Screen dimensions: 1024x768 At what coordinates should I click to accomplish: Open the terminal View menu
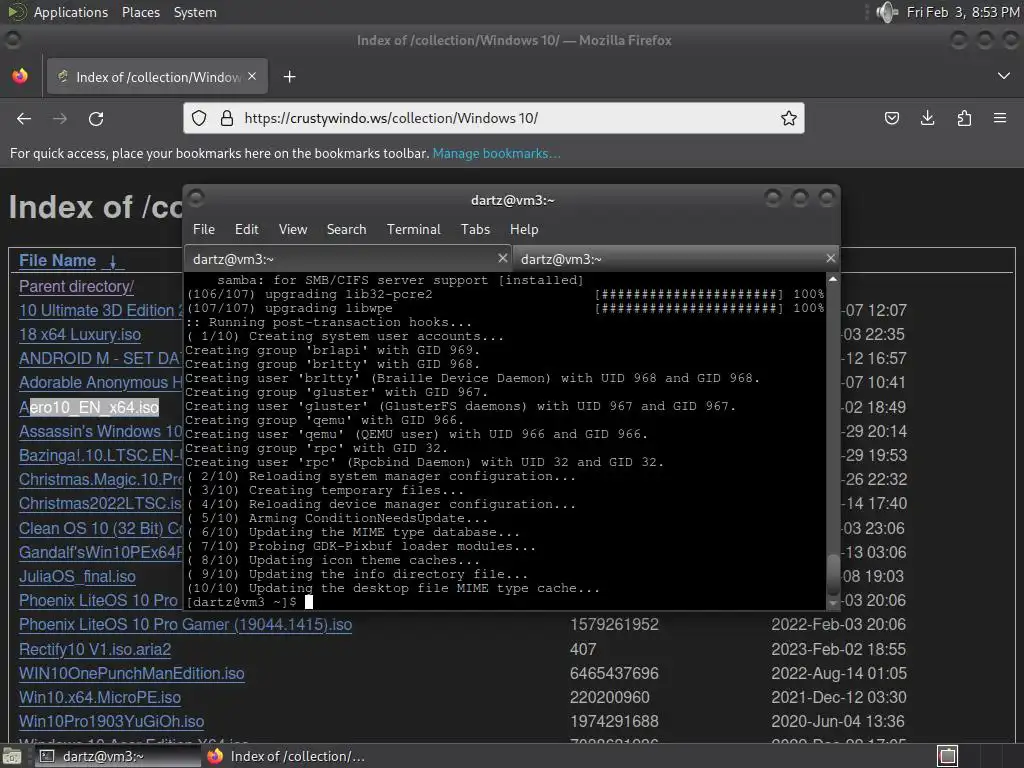(293, 229)
